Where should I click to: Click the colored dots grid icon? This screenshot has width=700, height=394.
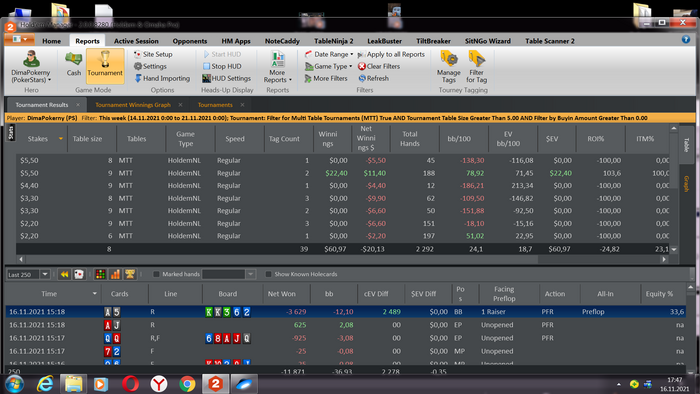pyautogui.click(x=100, y=274)
